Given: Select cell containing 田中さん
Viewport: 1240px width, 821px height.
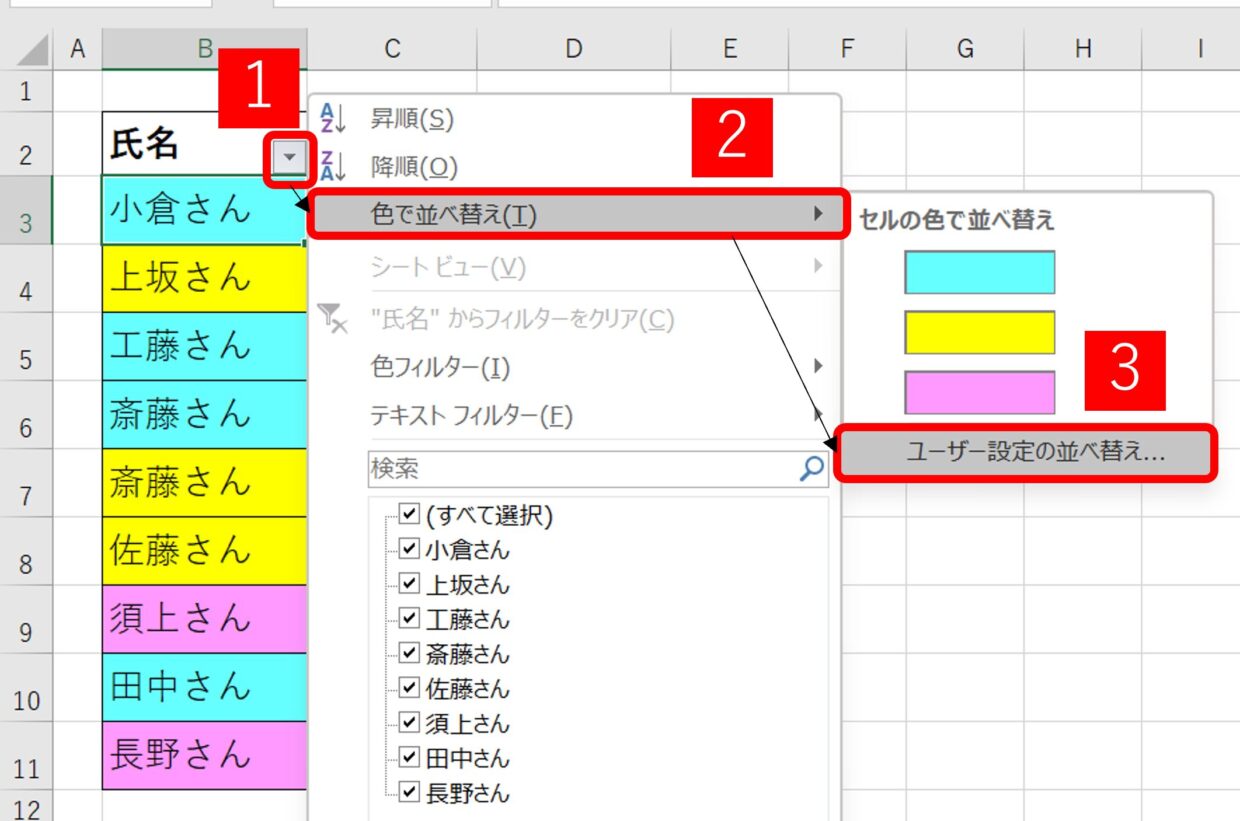Looking at the screenshot, I should click(204, 686).
